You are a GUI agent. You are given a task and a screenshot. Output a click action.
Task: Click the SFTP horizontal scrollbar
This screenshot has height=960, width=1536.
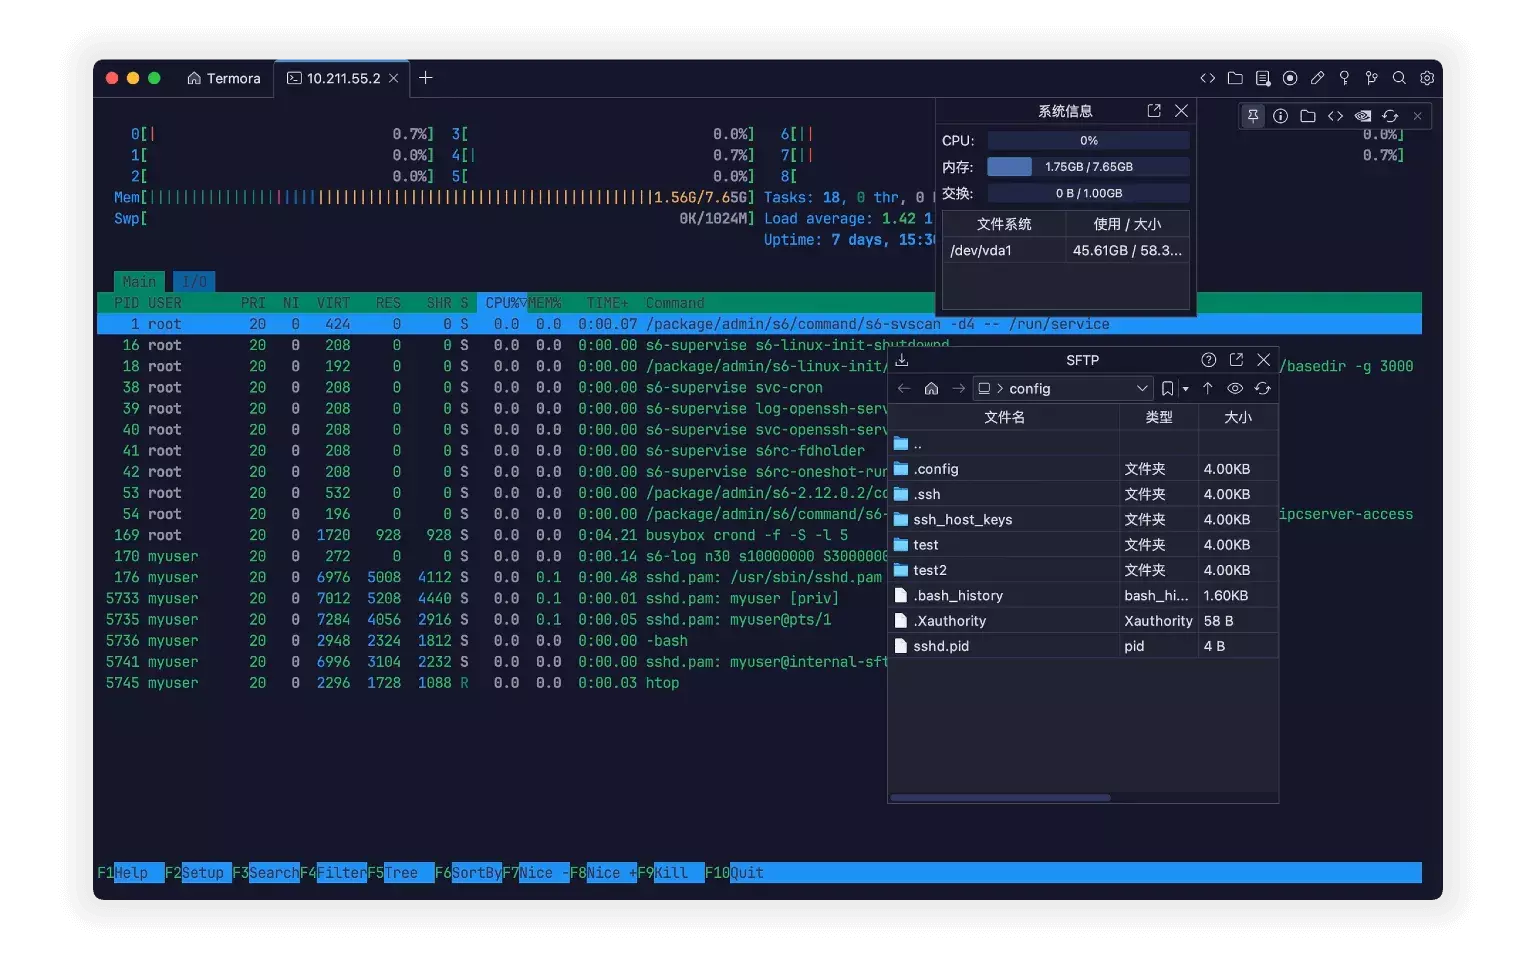(1000, 797)
